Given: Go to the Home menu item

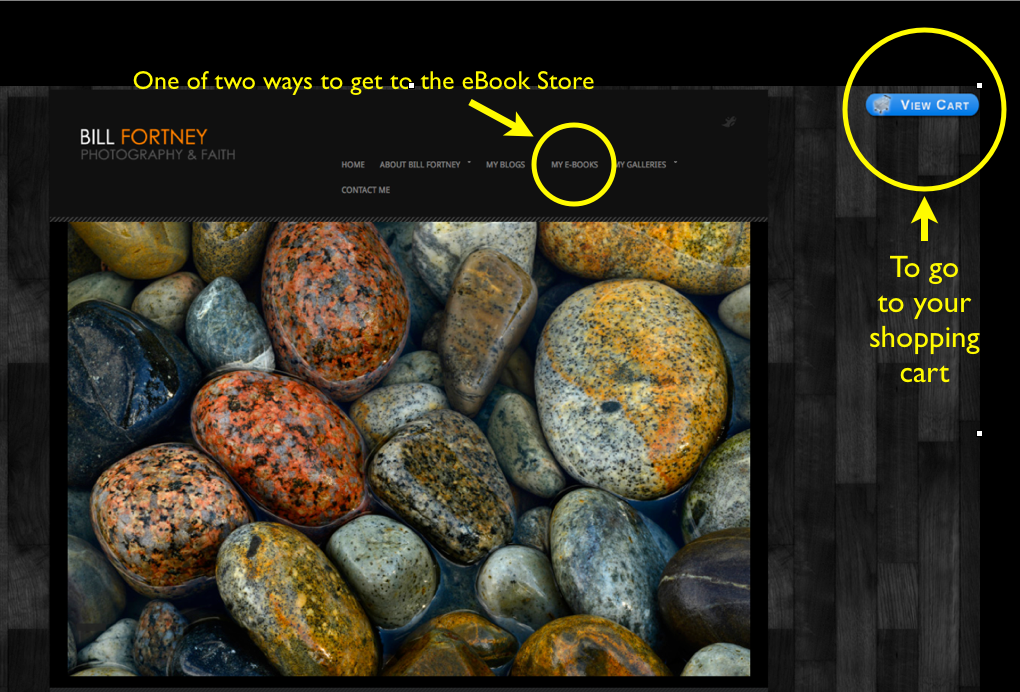Looking at the screenshot, I should 353,165.
